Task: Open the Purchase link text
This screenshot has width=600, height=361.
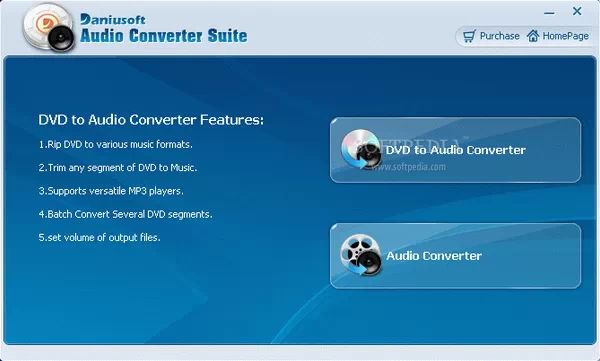Action: tap(499, 36)
